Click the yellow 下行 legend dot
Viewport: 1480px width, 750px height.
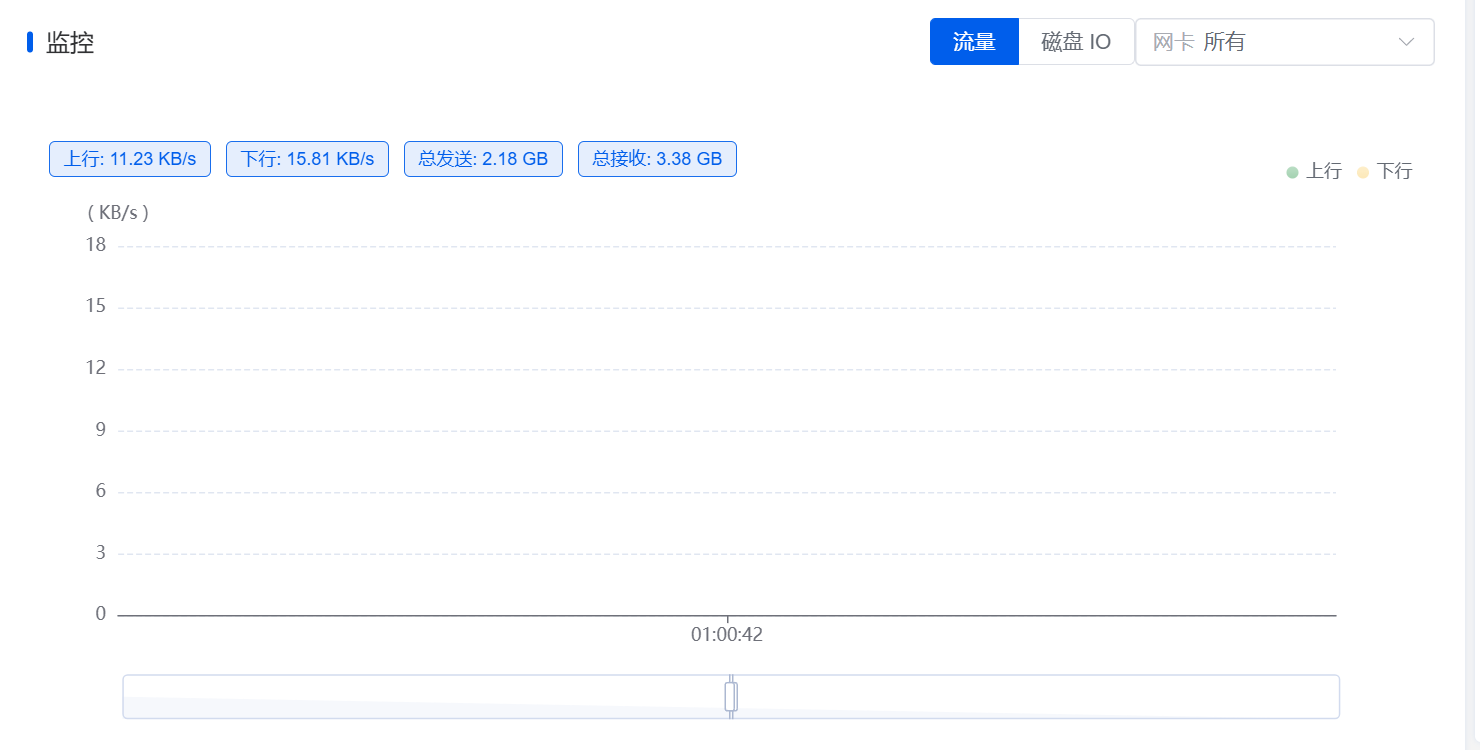[1362, 172]
